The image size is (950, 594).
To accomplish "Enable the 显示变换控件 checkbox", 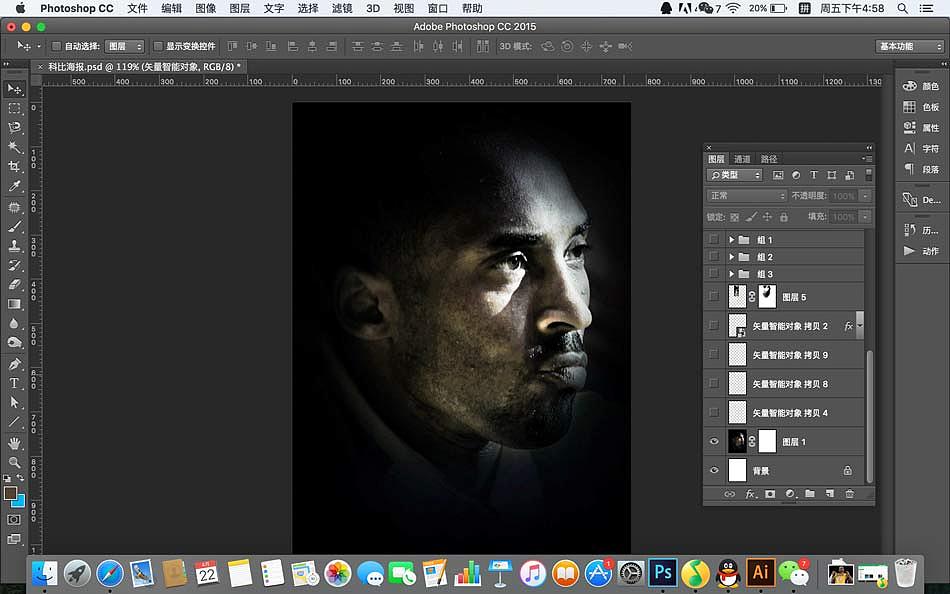I will point(158,46).
